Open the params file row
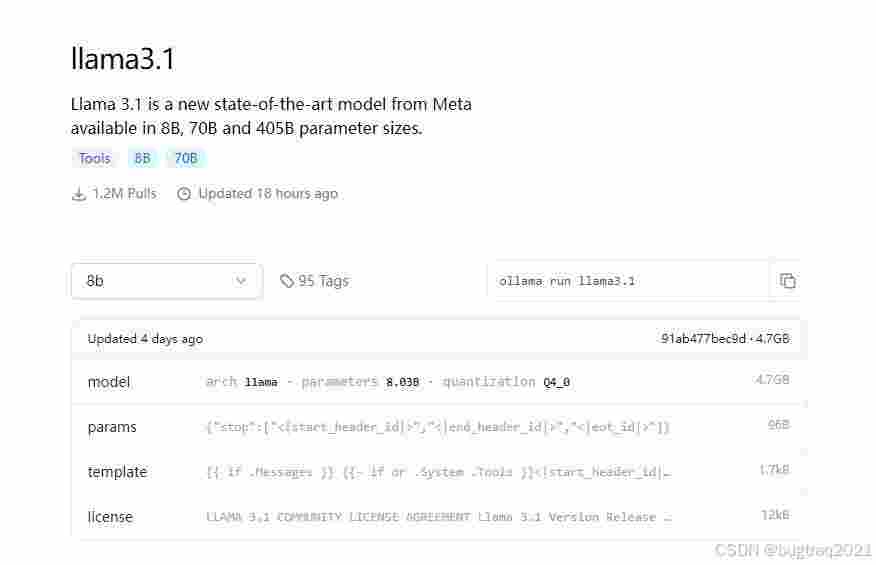 (x=439, y=427)
